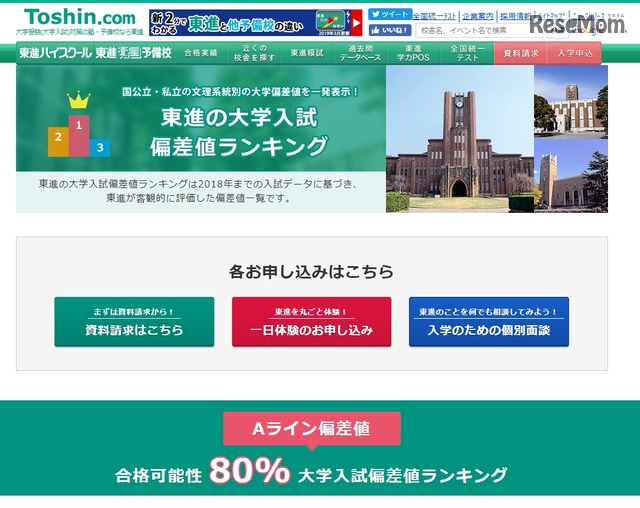Click blue 入学のための個別面談 button

tap(489, 322)
